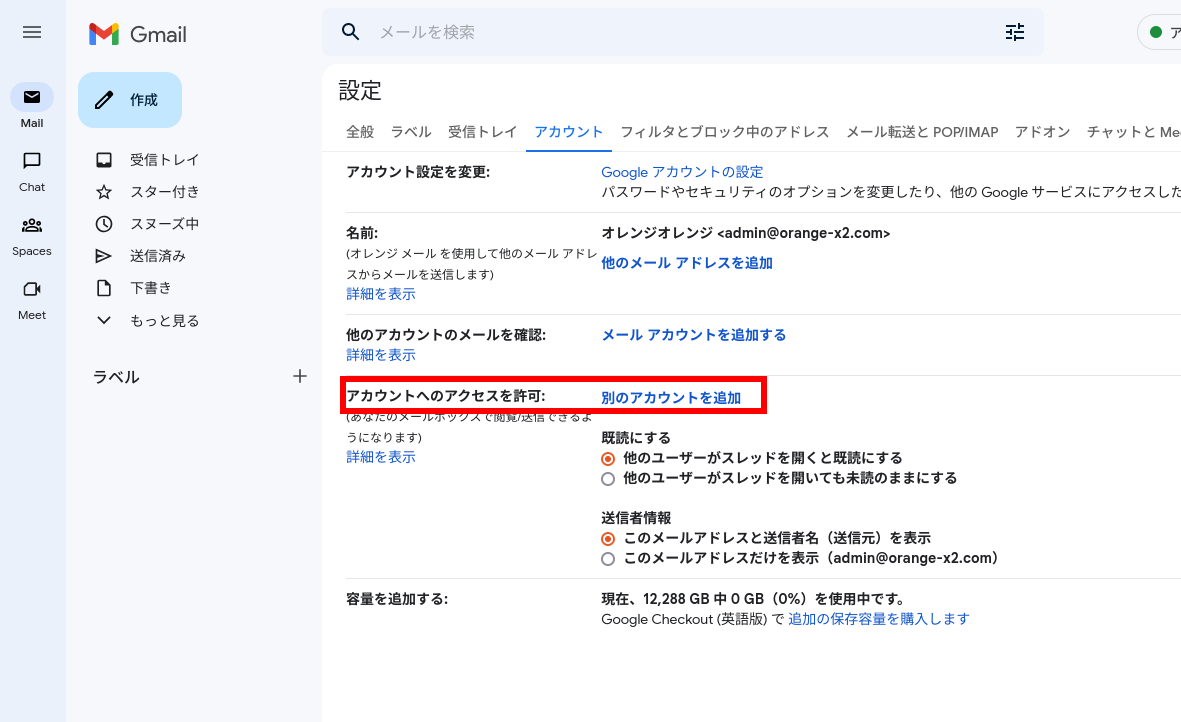Open Spaces from the left rail

coord(32,226)
